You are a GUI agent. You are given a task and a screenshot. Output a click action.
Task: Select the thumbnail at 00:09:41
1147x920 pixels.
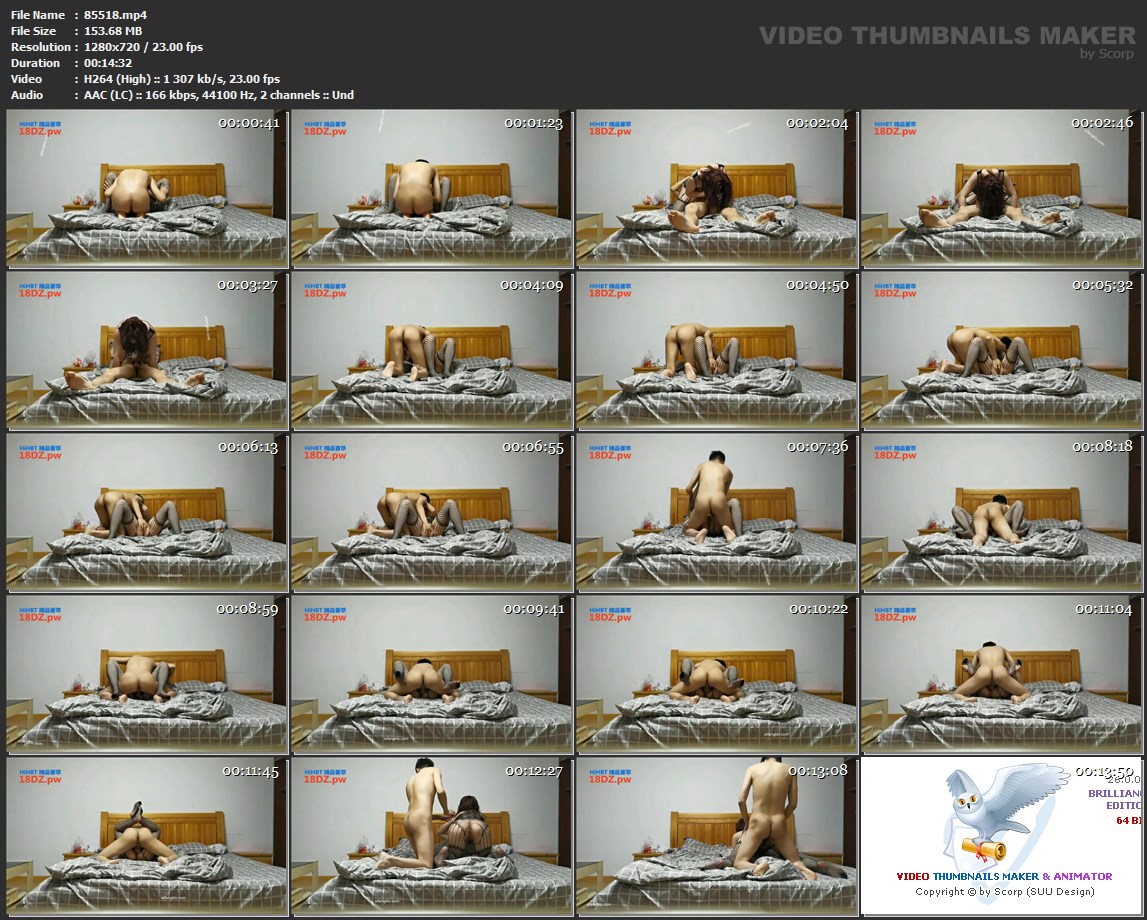pyautogui.click(x=432, y=675)
